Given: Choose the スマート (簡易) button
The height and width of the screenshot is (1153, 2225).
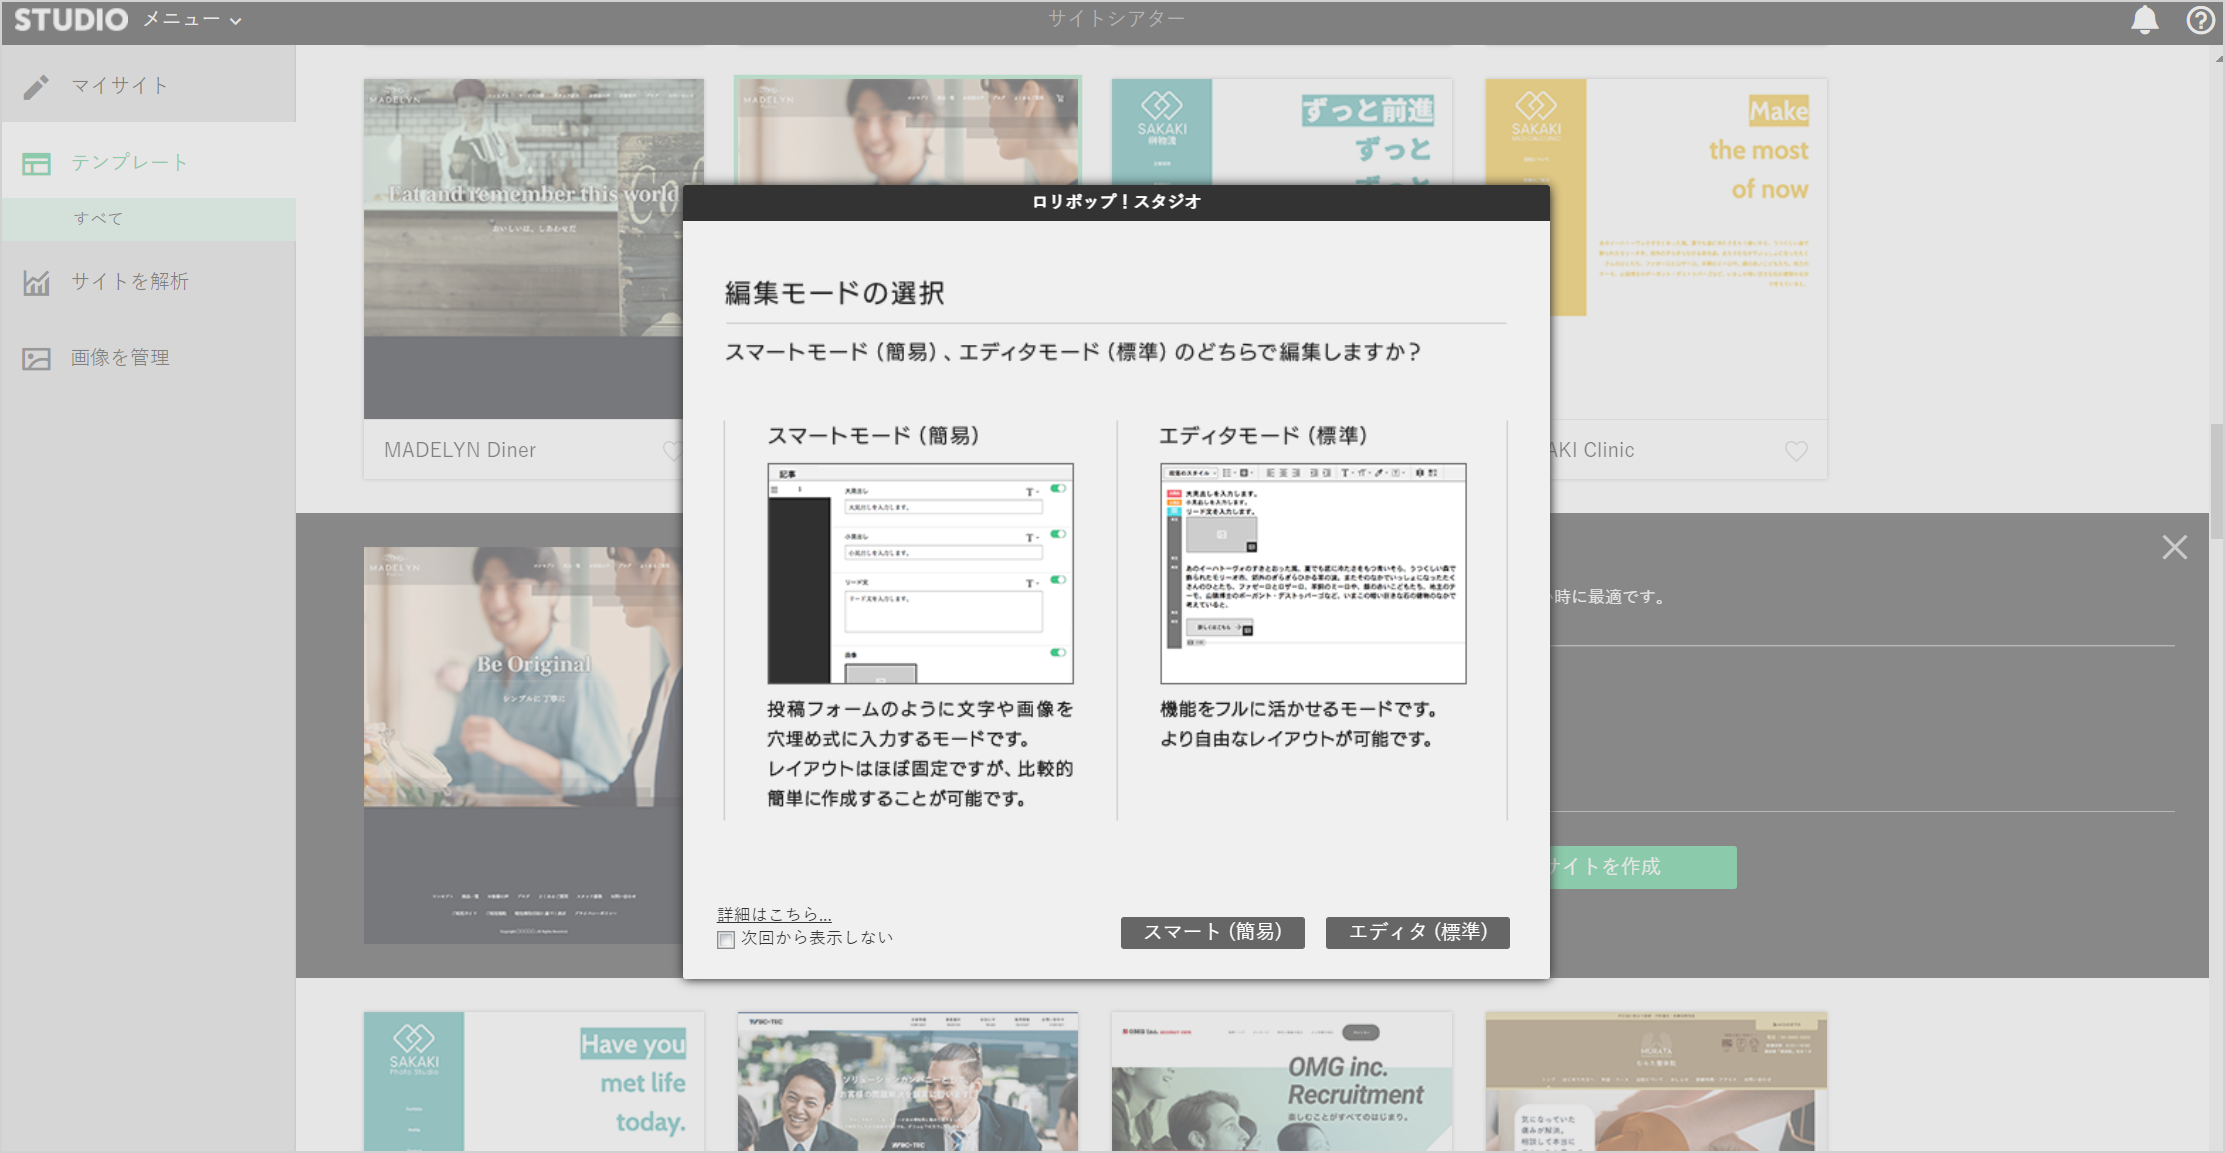Looking at the screenshot, I should pos(1212,932).
